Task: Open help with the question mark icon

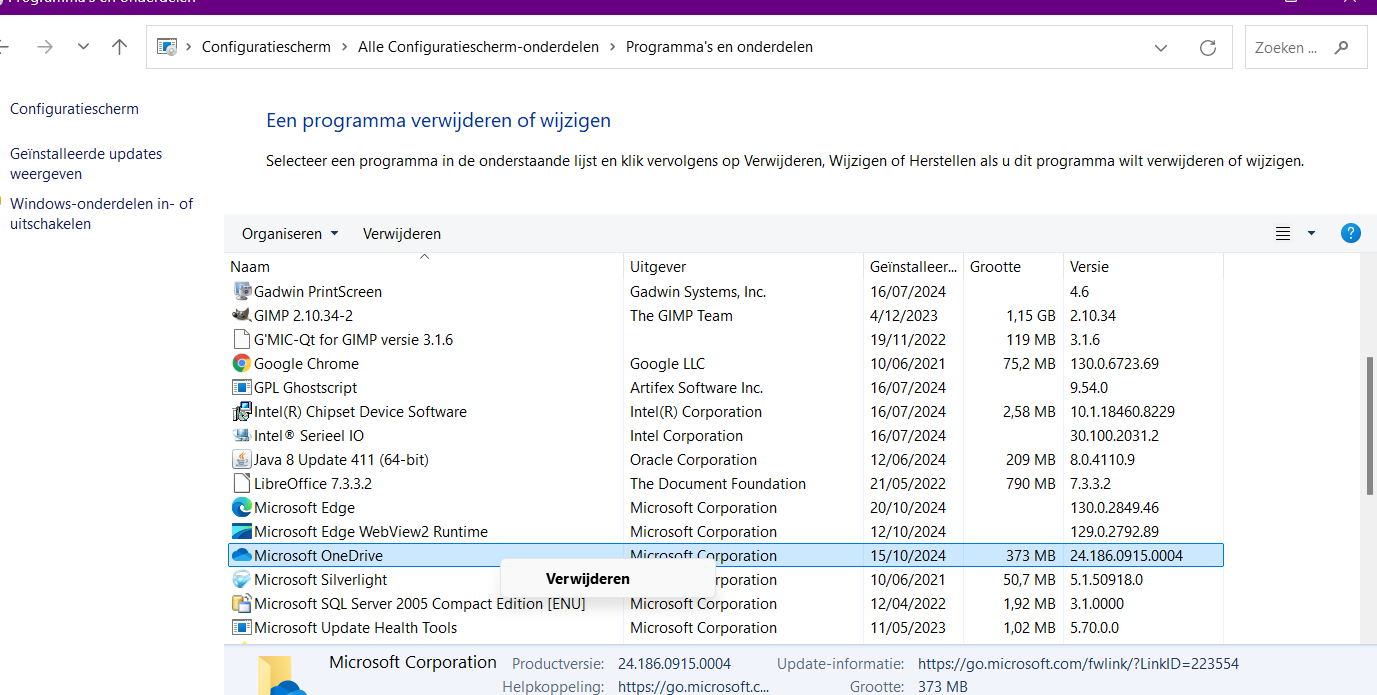Action: [1350, 234]
